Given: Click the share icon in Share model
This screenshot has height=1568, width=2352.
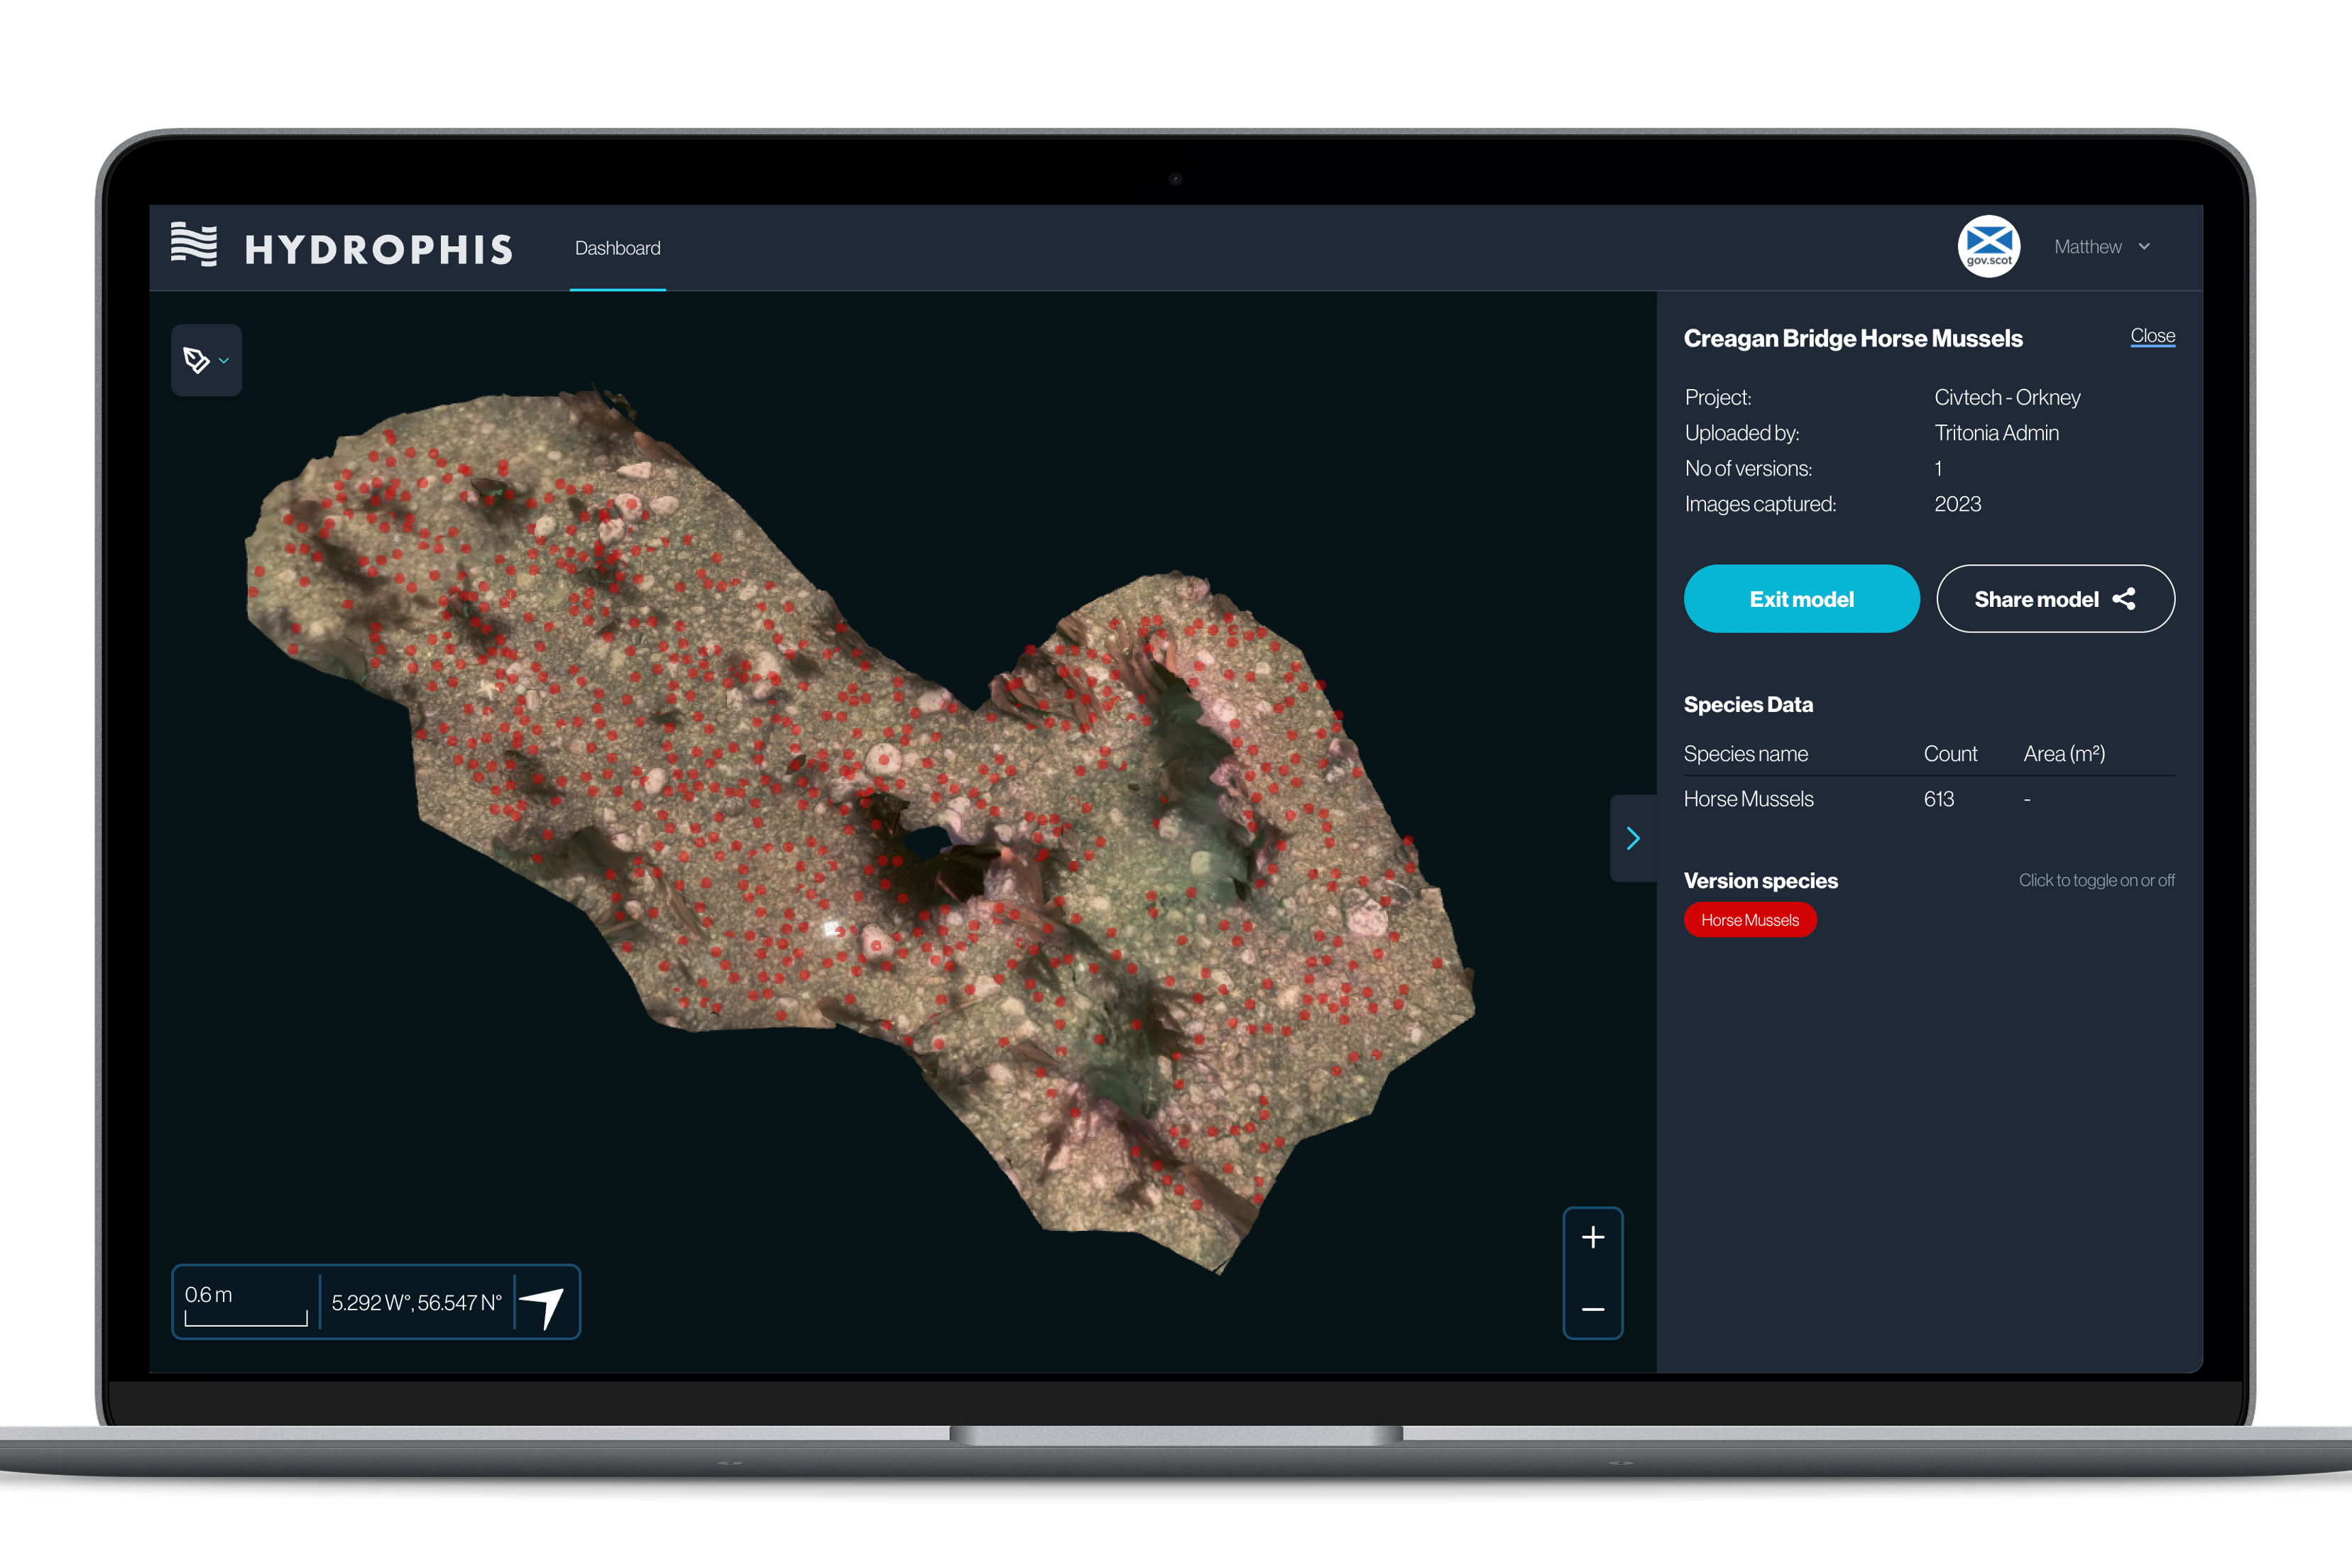Looking at the screenshot, I should point(2124,599).
